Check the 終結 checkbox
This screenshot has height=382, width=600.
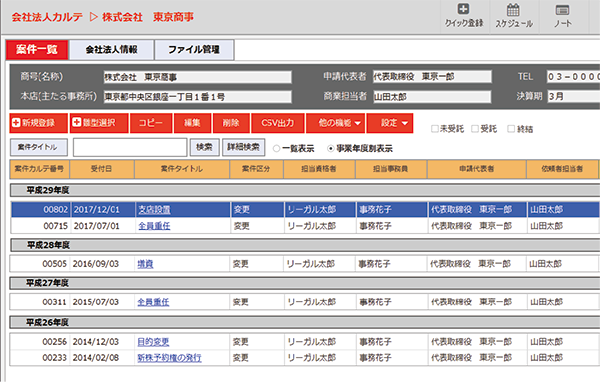pos(511,129)
